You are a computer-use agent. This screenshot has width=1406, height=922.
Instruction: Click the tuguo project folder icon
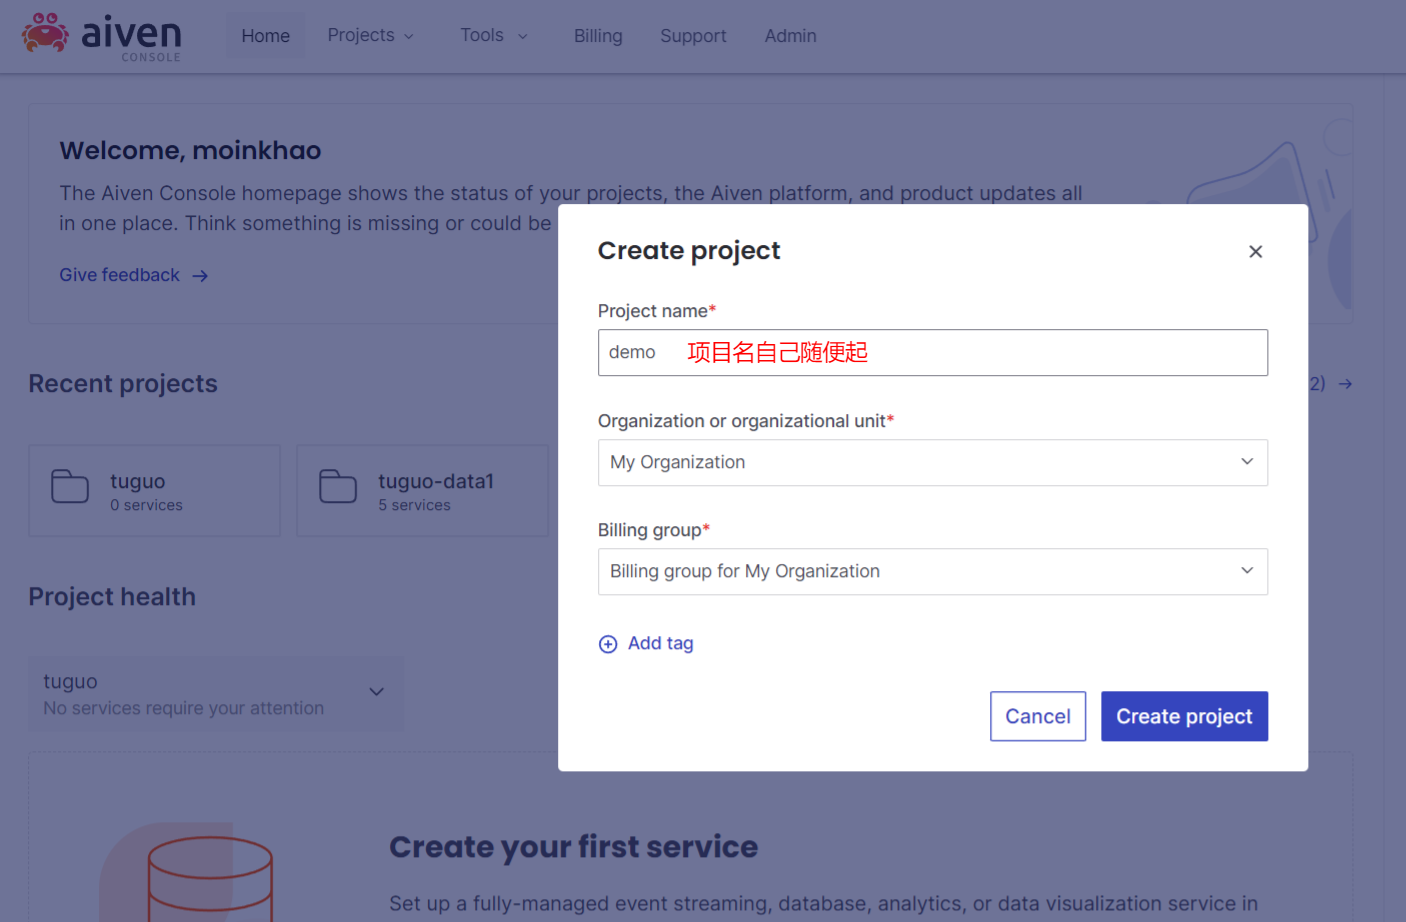click(70, 487)
